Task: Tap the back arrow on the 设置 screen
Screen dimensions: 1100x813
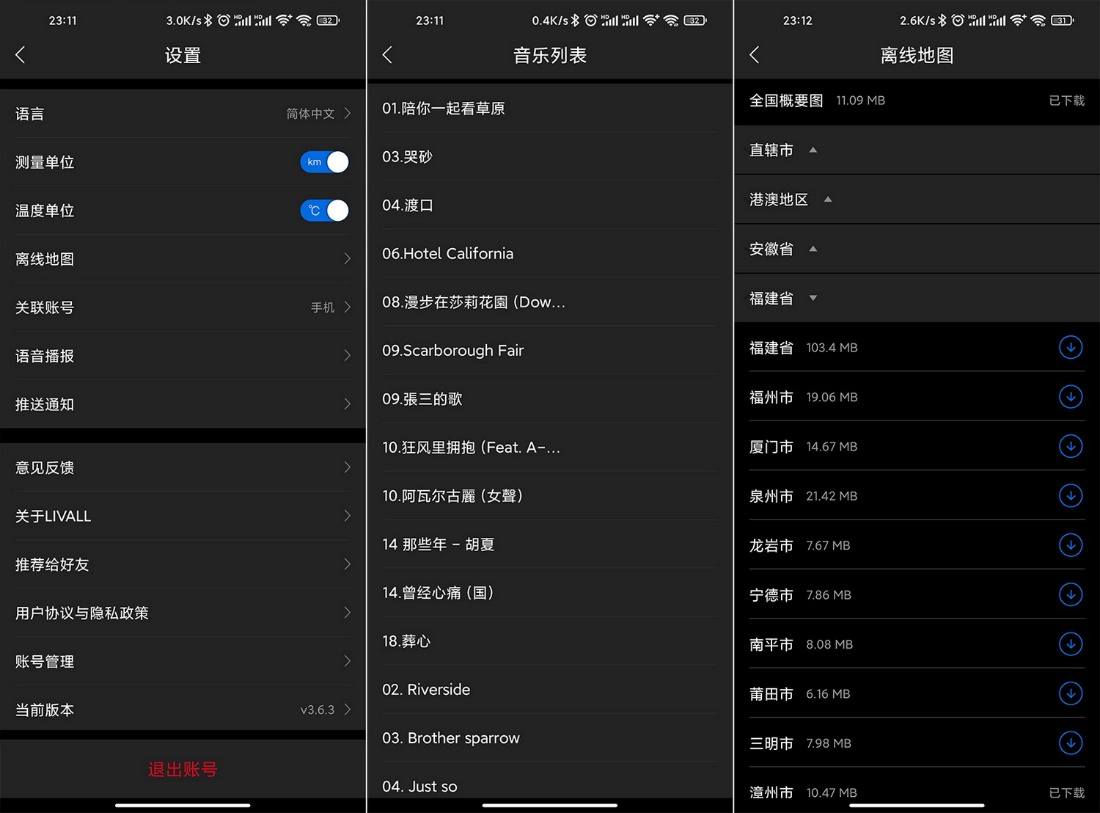Action: (x=20, y=55)
